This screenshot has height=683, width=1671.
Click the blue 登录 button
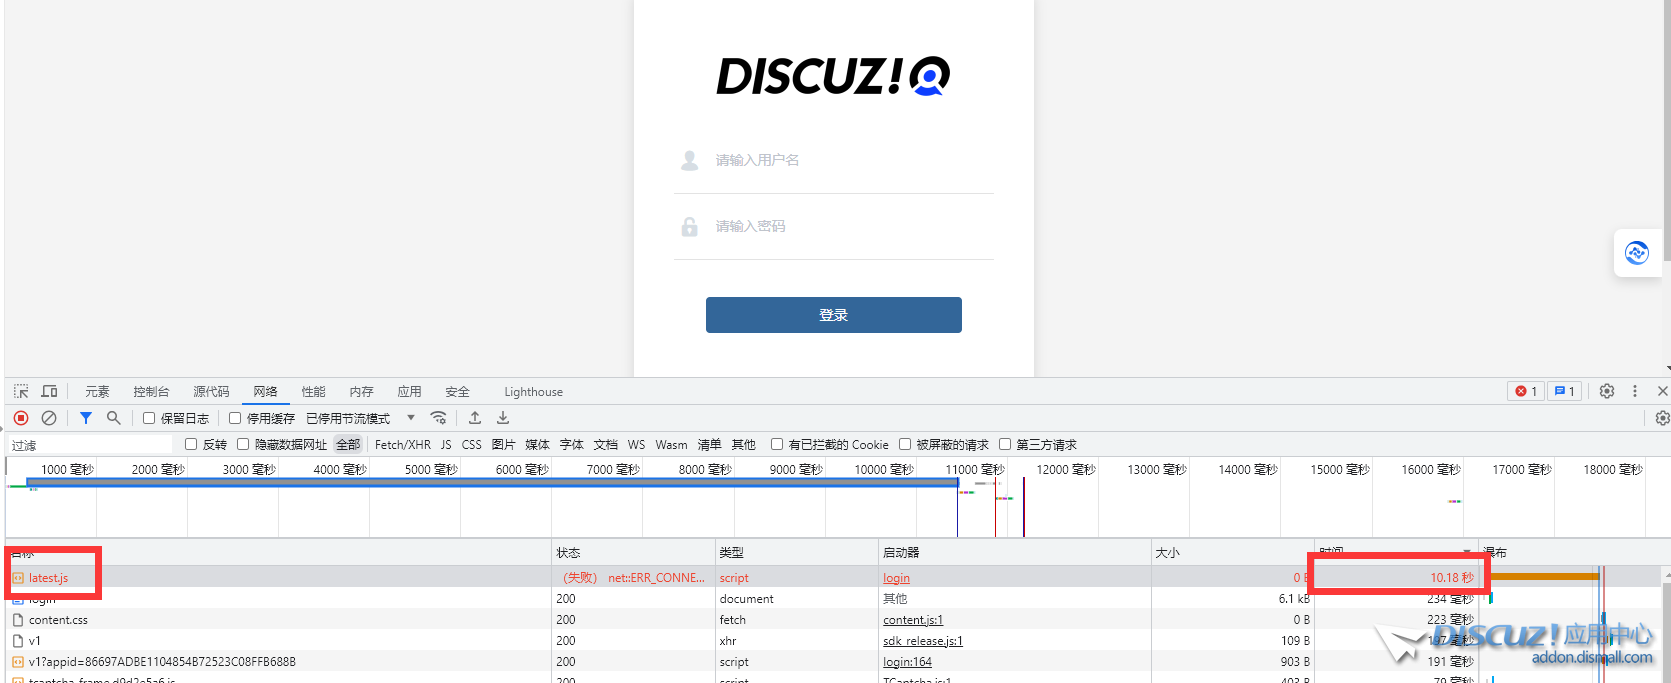(833, 315)
